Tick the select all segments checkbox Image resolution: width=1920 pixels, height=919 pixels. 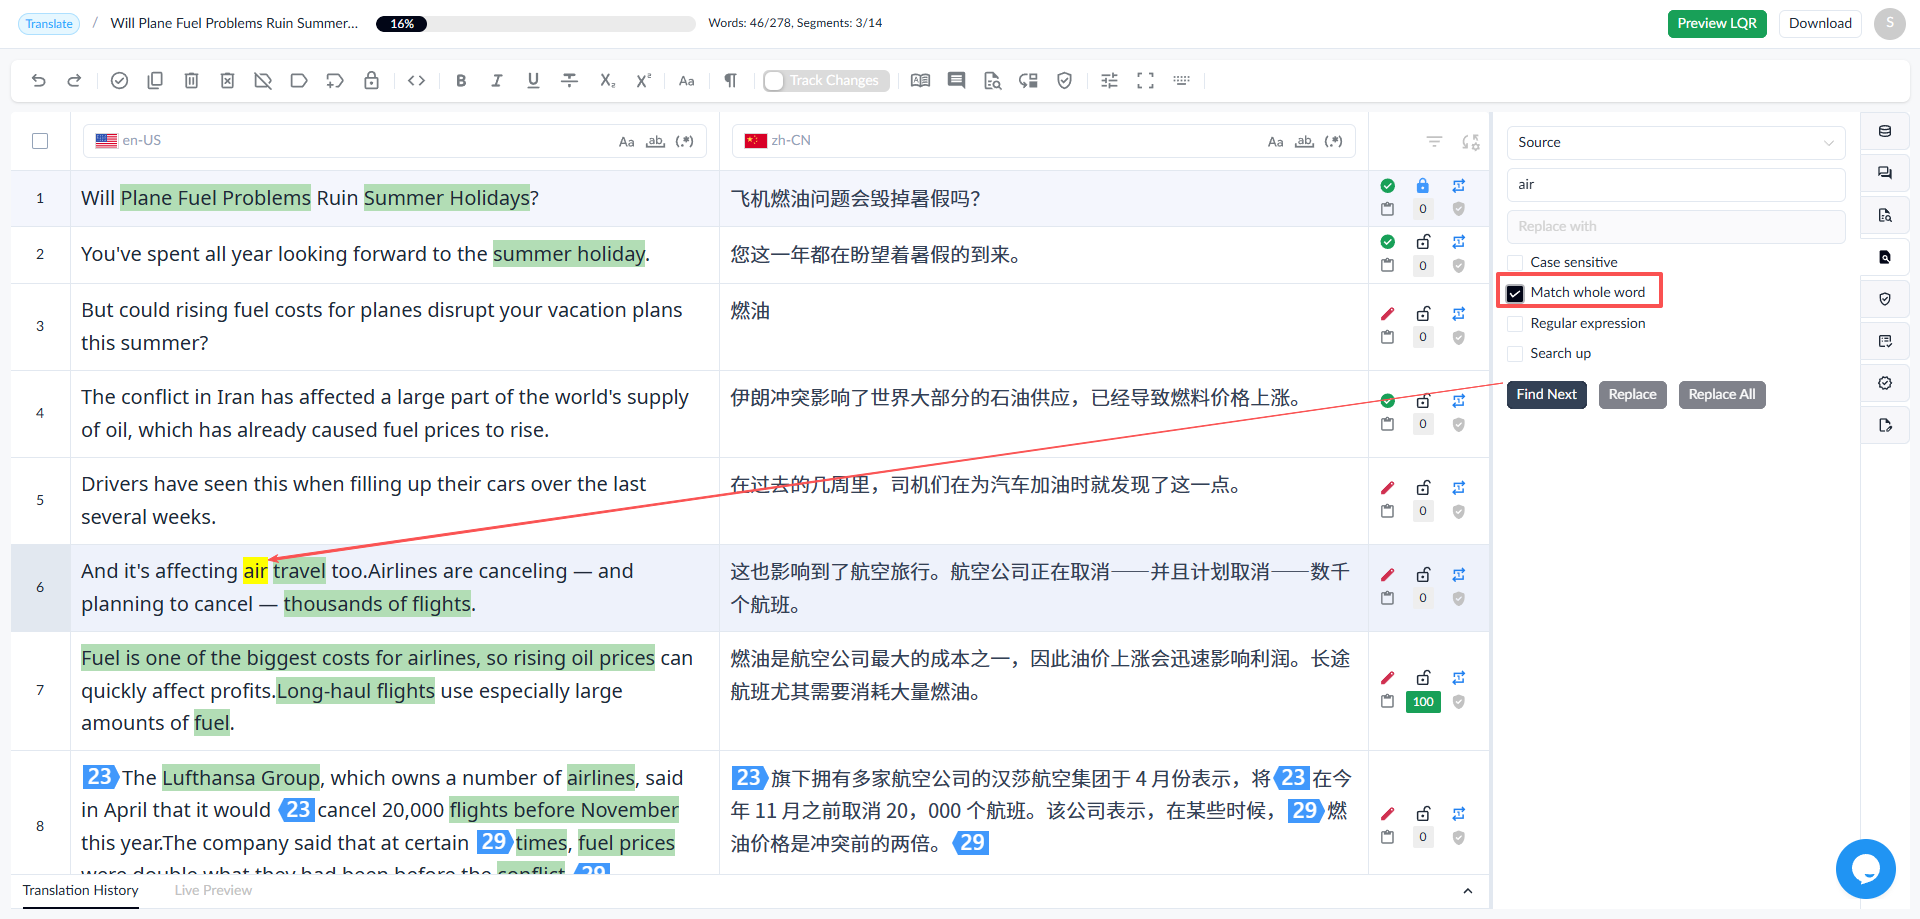click(40, 141)
